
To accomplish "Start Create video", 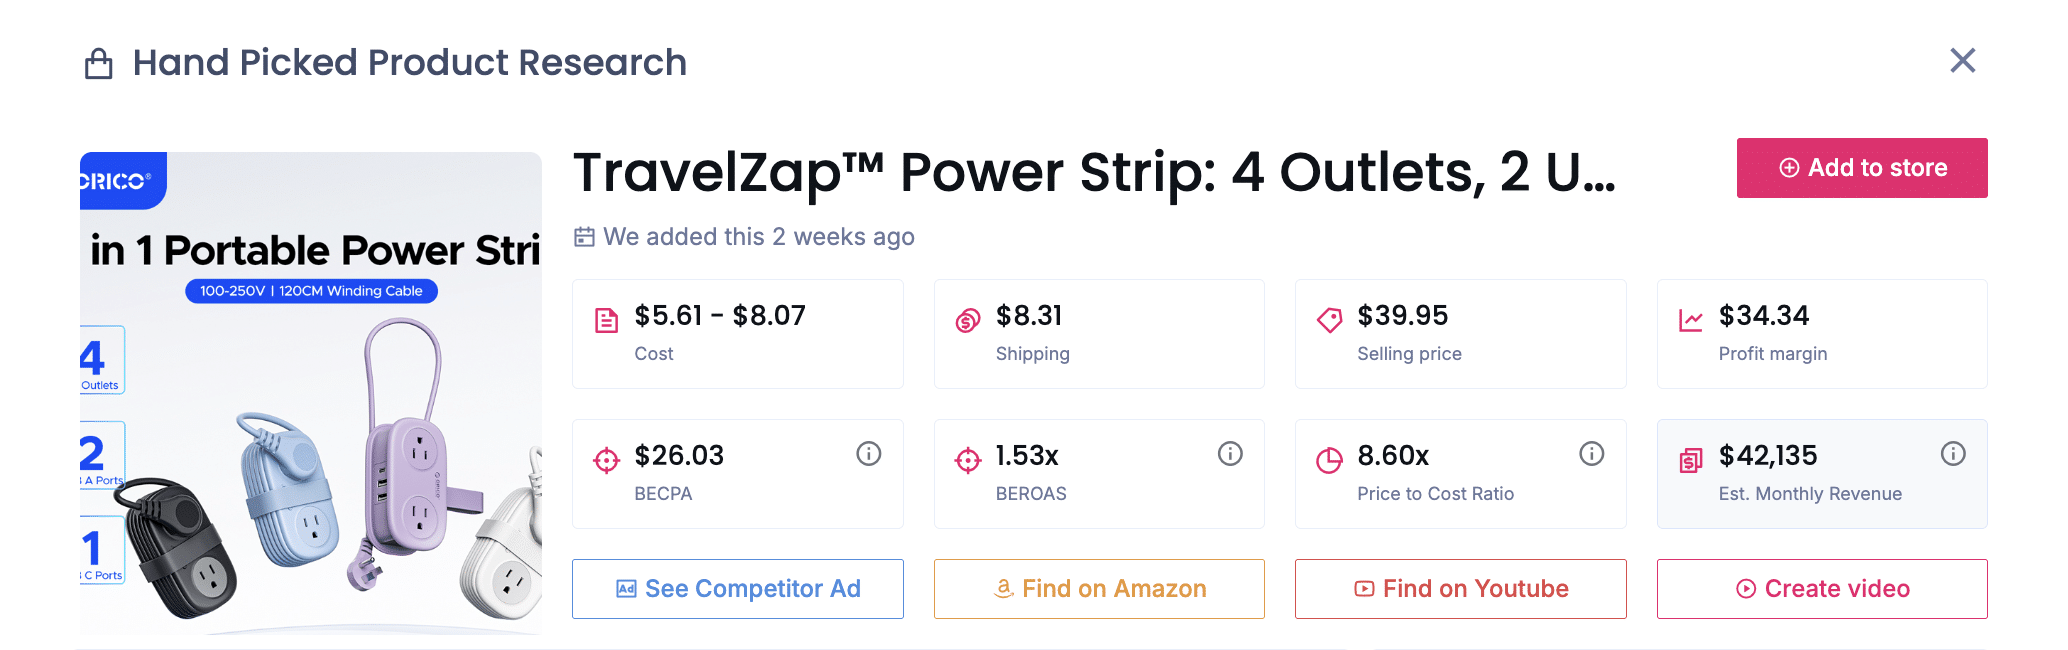I will tap(1822, 589).
